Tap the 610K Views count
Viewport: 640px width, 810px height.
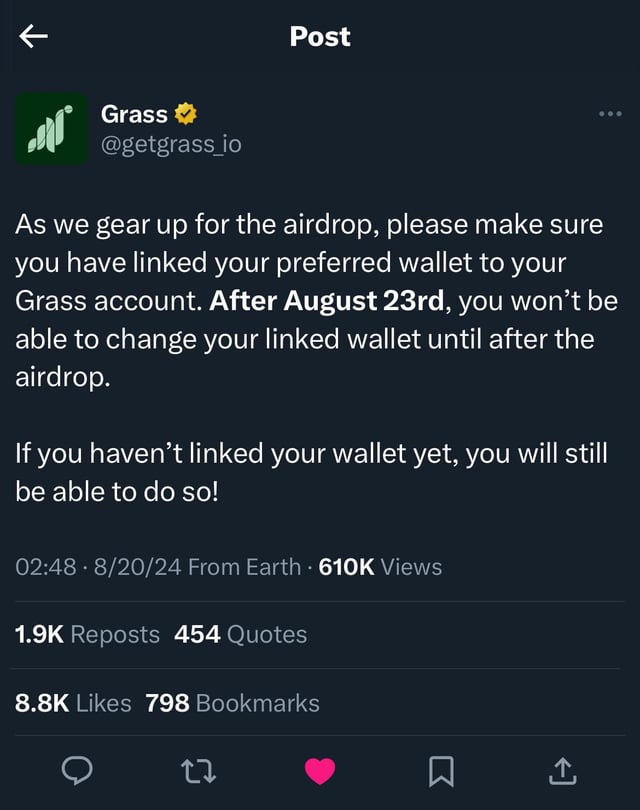click(x=380, y=567)
